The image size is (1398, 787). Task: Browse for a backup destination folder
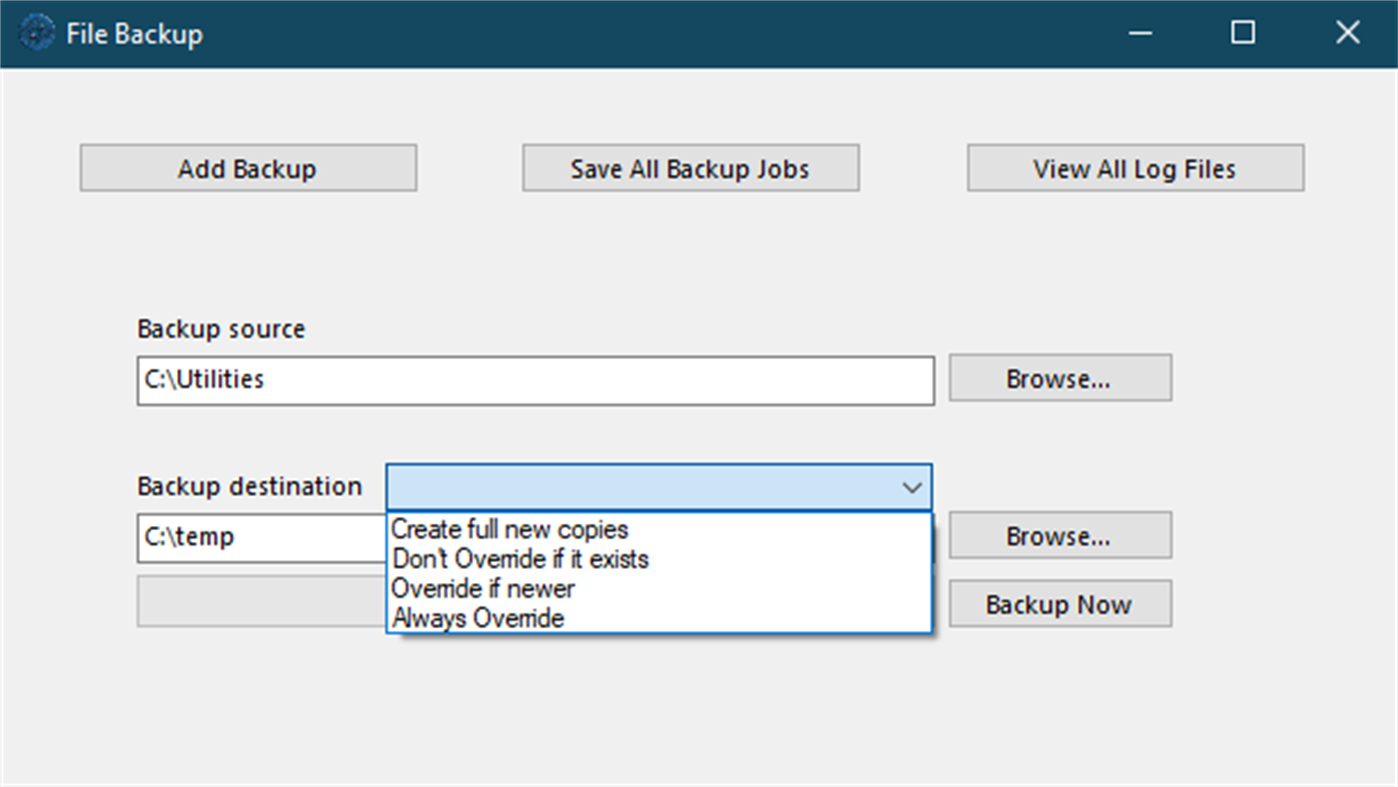1059,535
